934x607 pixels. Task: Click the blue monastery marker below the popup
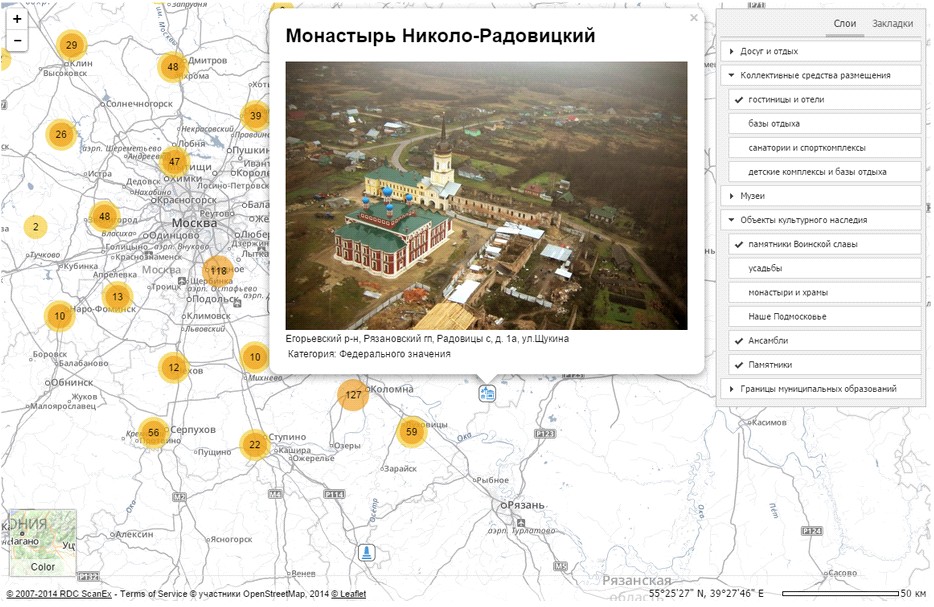point(487,393)
